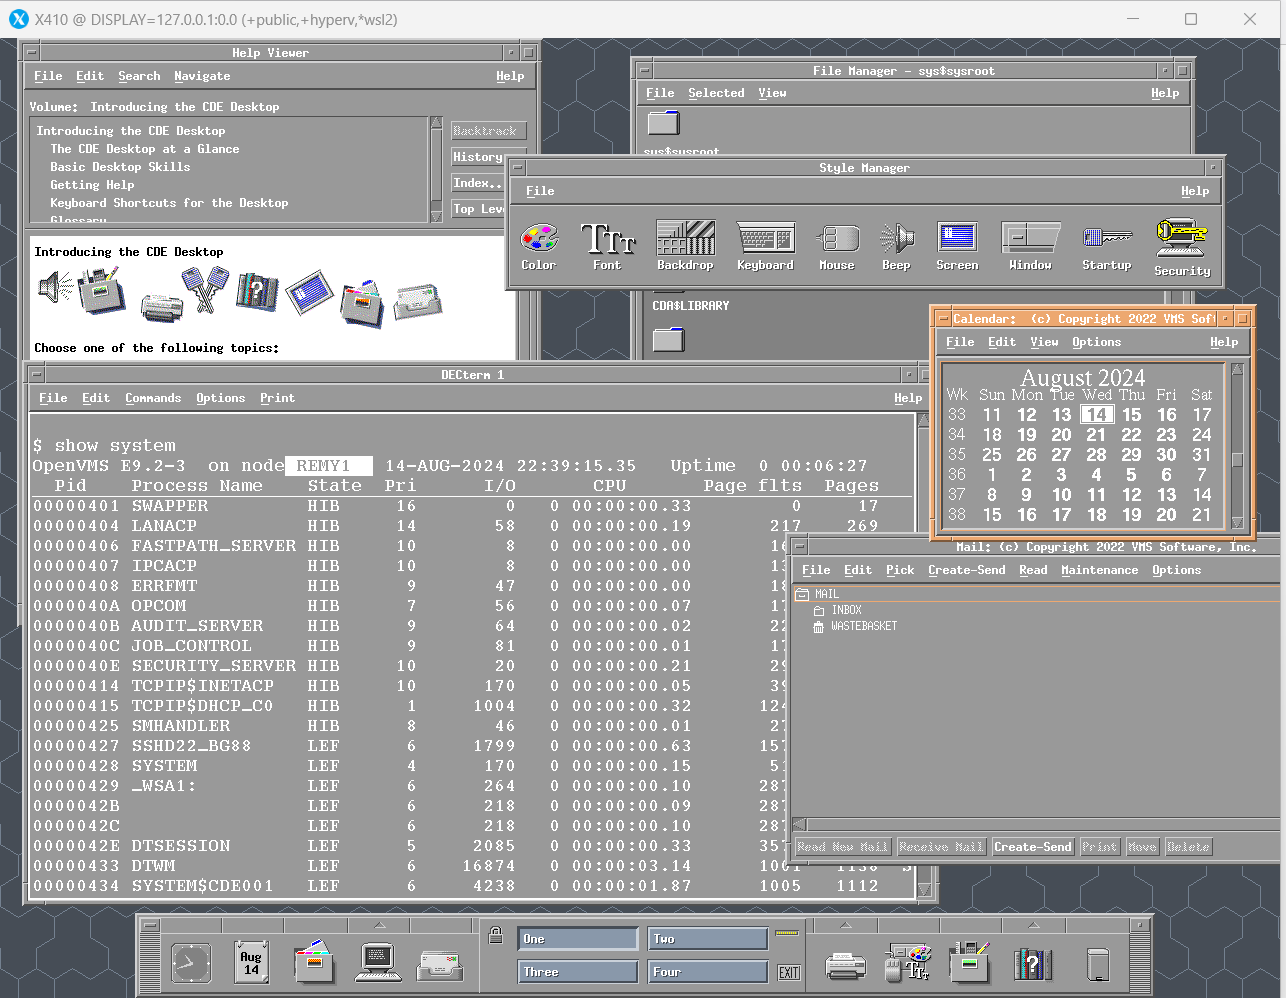Open the Maintenance menu in Mail

click(x=1100, y=570)
